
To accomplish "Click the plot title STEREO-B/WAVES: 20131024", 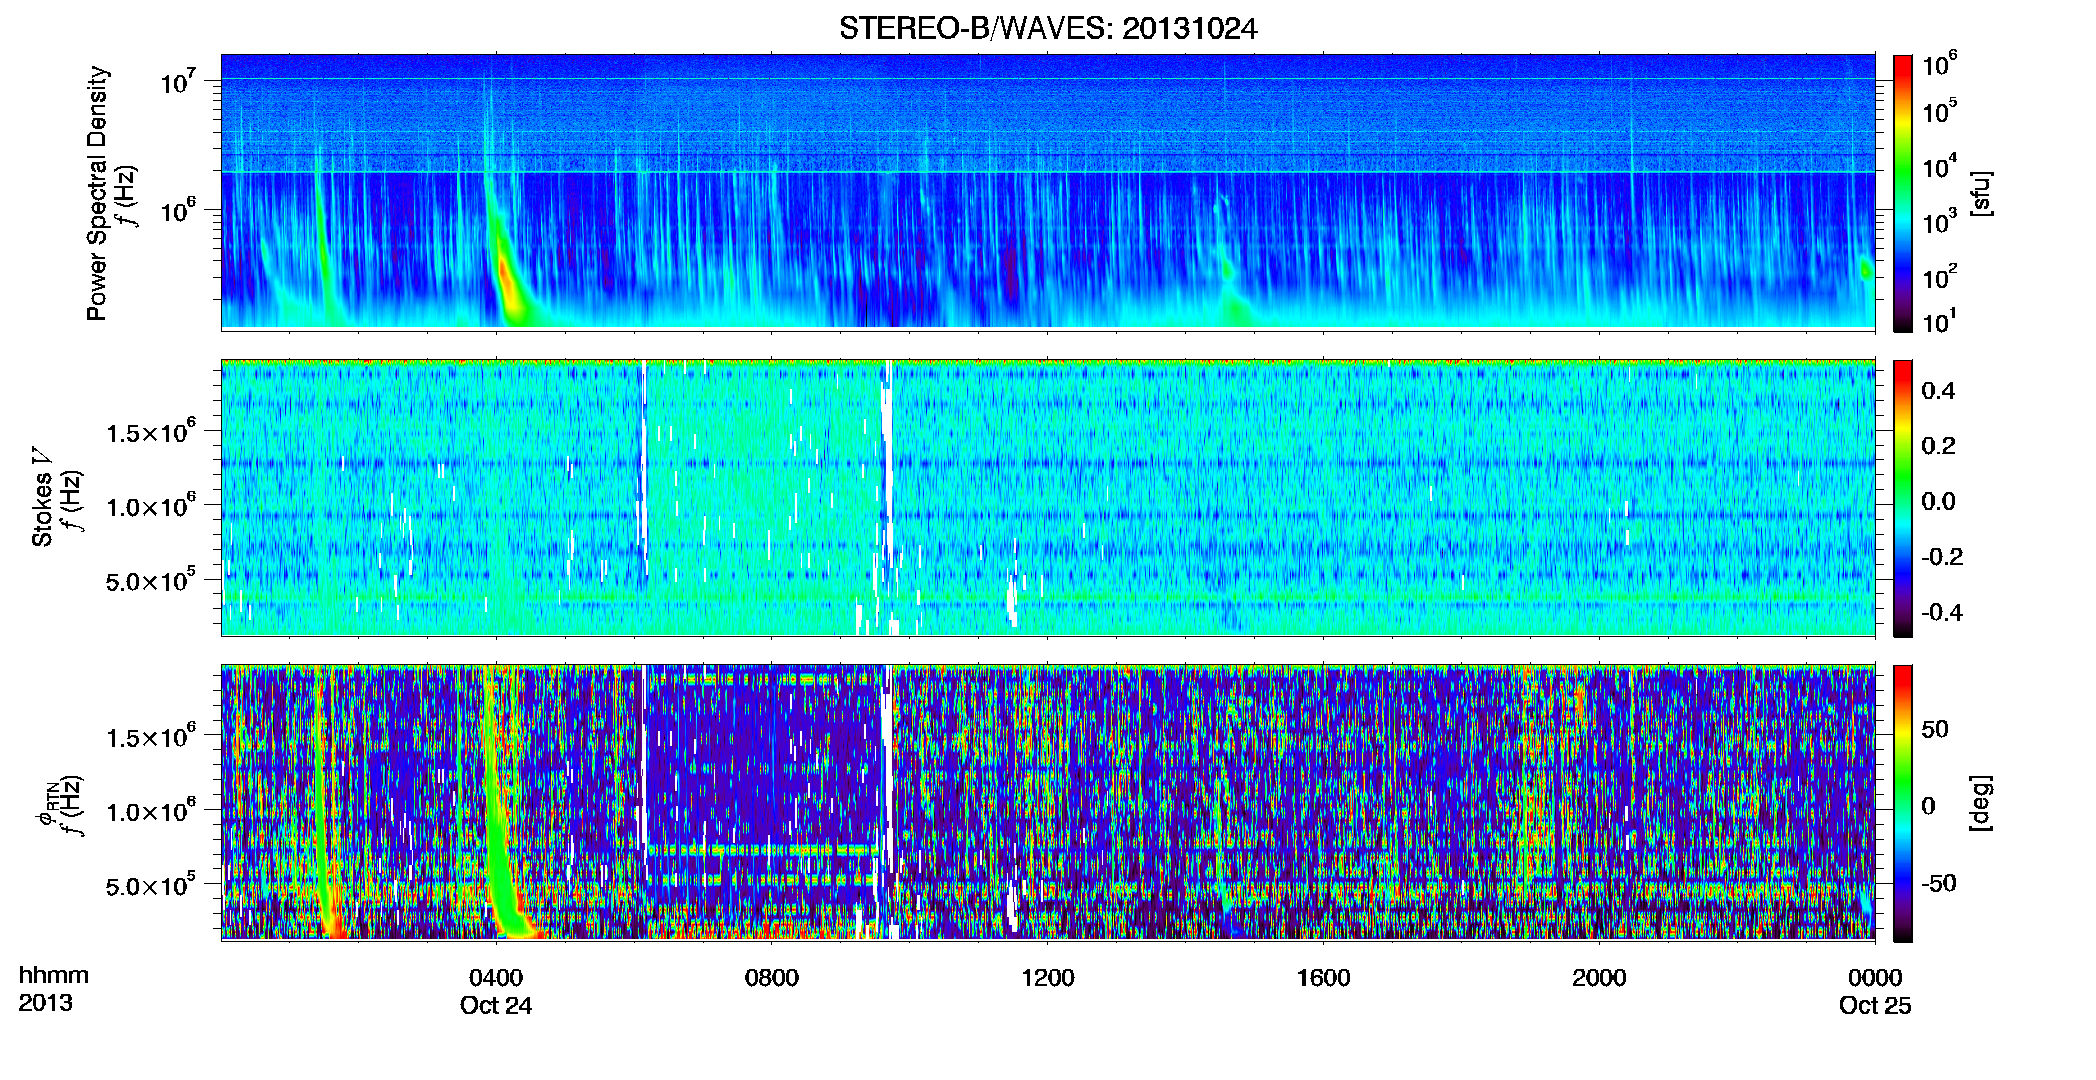I will click(x=1048, y=28).
